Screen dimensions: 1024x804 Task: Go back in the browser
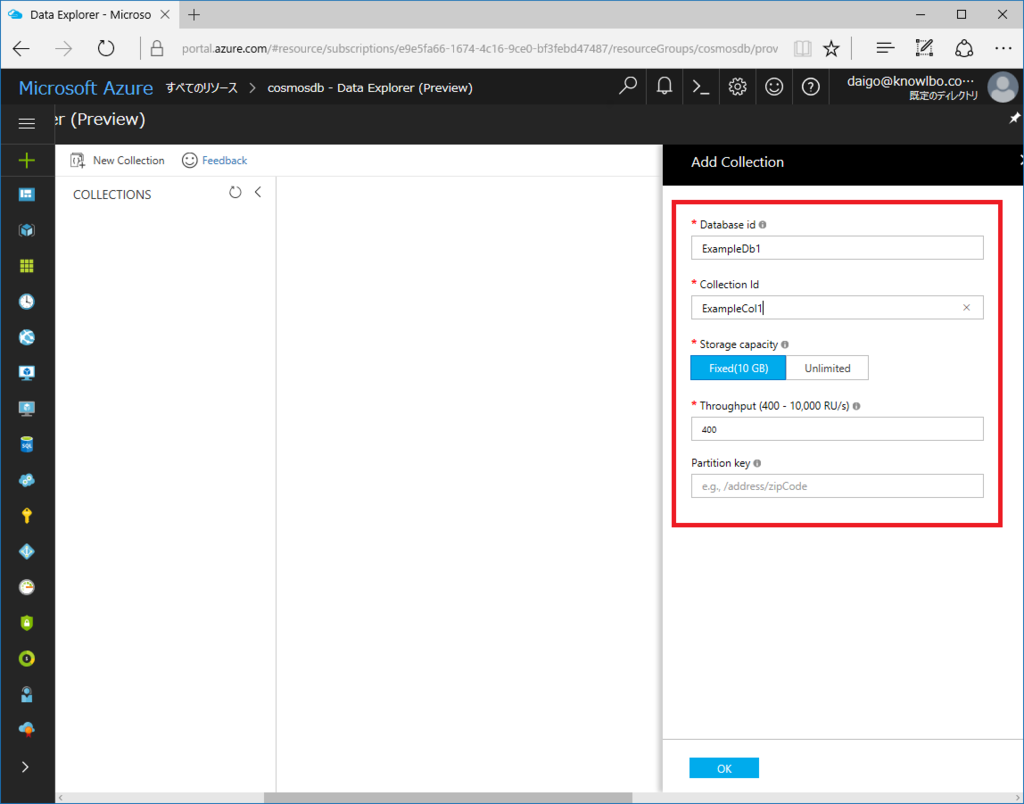(22, 48)
